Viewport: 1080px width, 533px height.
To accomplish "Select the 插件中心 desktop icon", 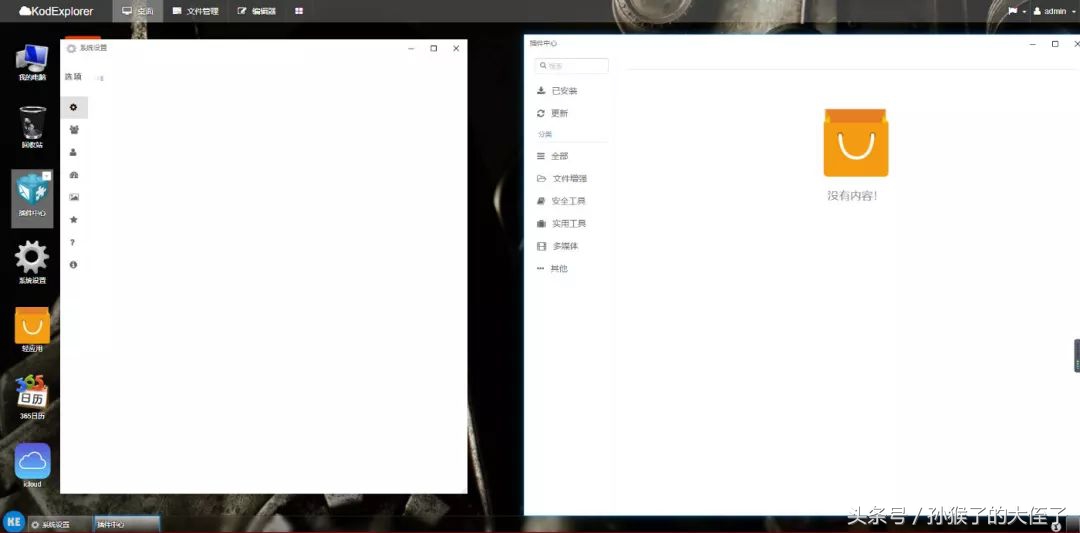I will coord(32,198).
